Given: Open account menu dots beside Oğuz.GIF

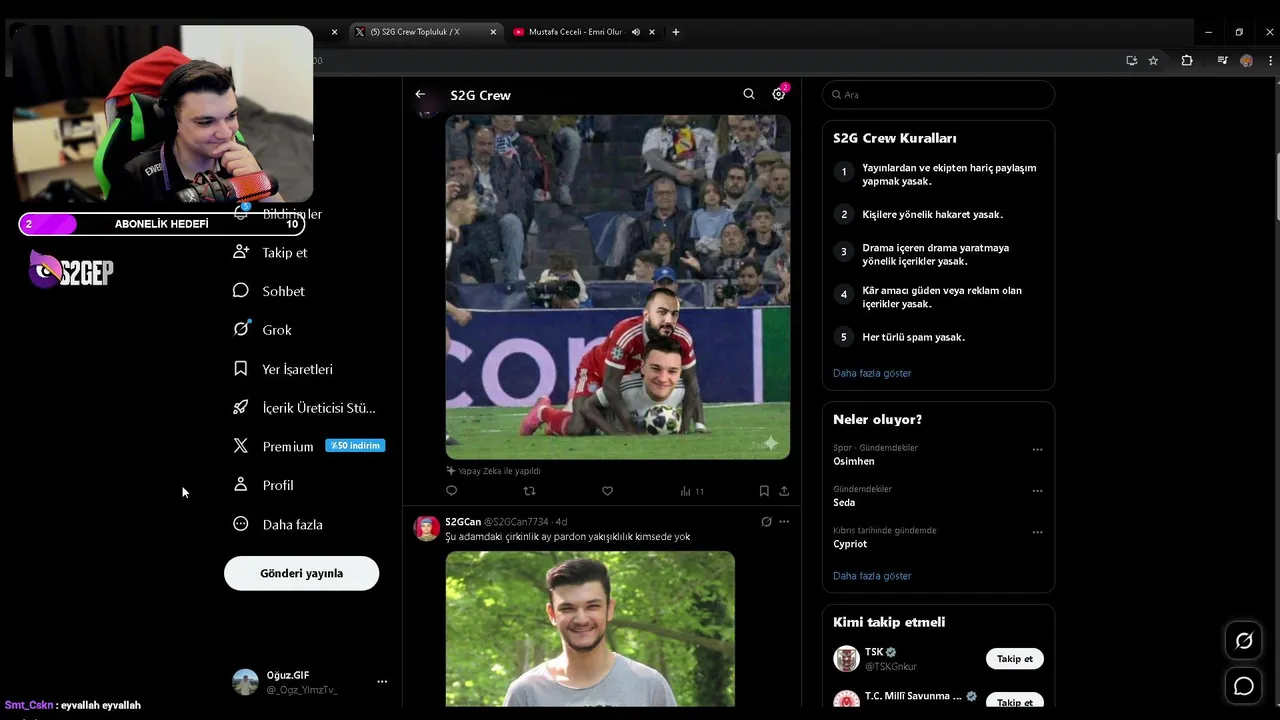Looking at the screenshot, I should pyautogui.click(x=382, y=682).
